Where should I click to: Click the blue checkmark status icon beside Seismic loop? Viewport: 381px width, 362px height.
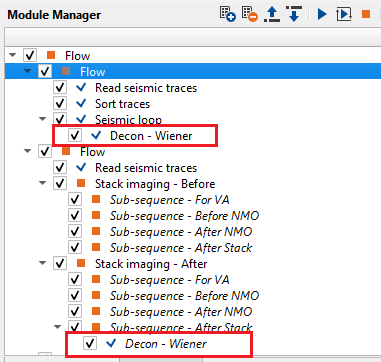[x=81, y=119]
